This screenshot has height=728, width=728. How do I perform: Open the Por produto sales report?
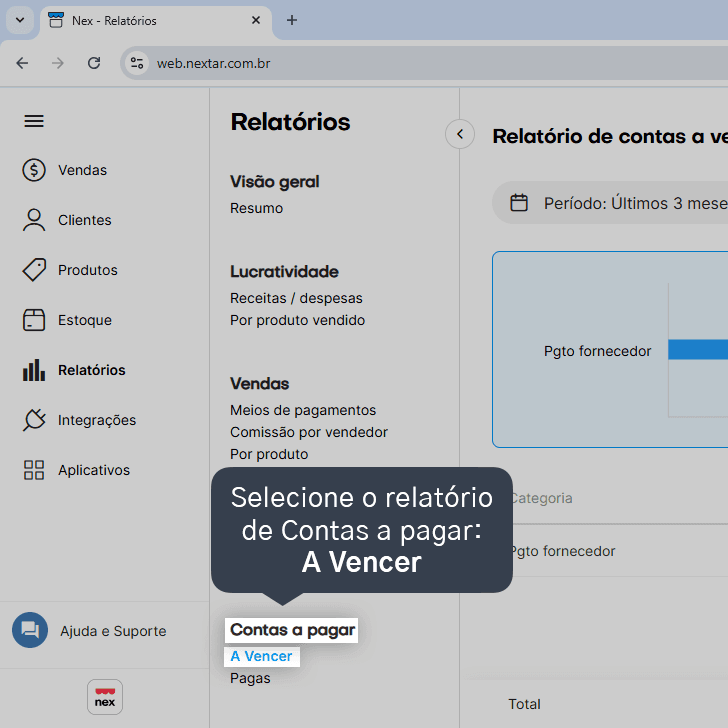tap(269, 454)
